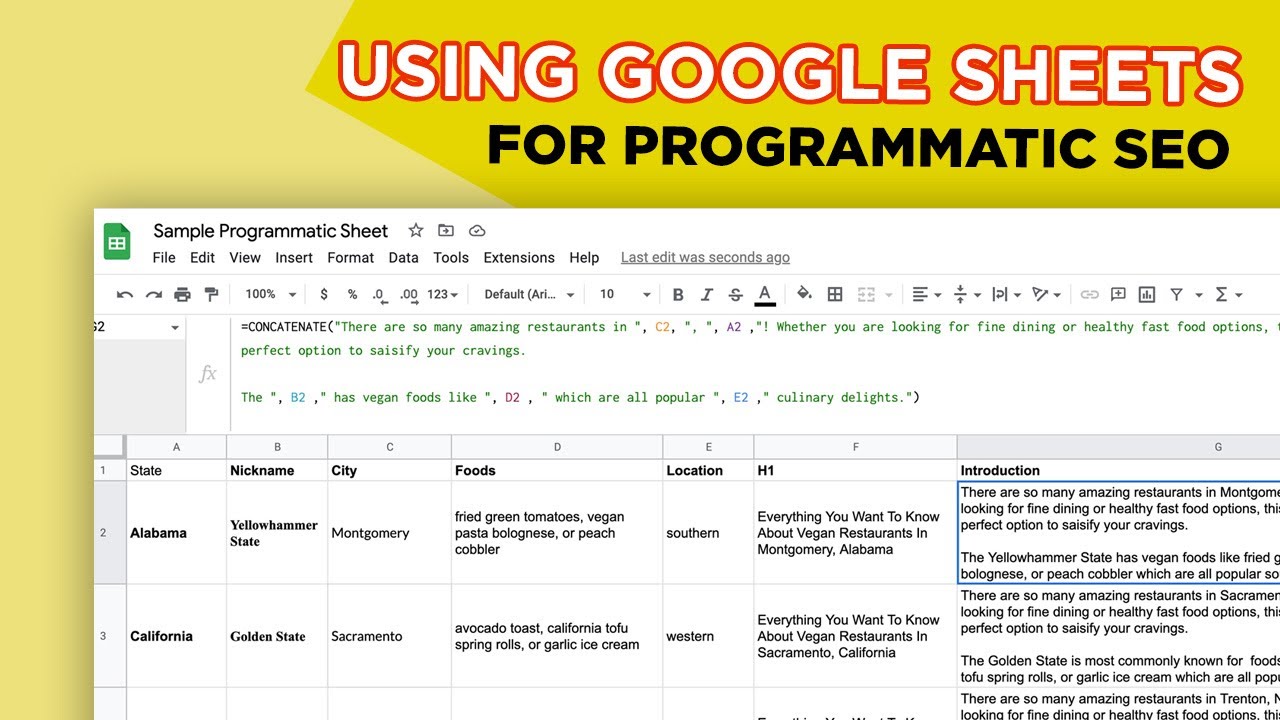Viewport: 1280px width, 720px height.
Task: Undo the last action
Action: click(125, 294)
